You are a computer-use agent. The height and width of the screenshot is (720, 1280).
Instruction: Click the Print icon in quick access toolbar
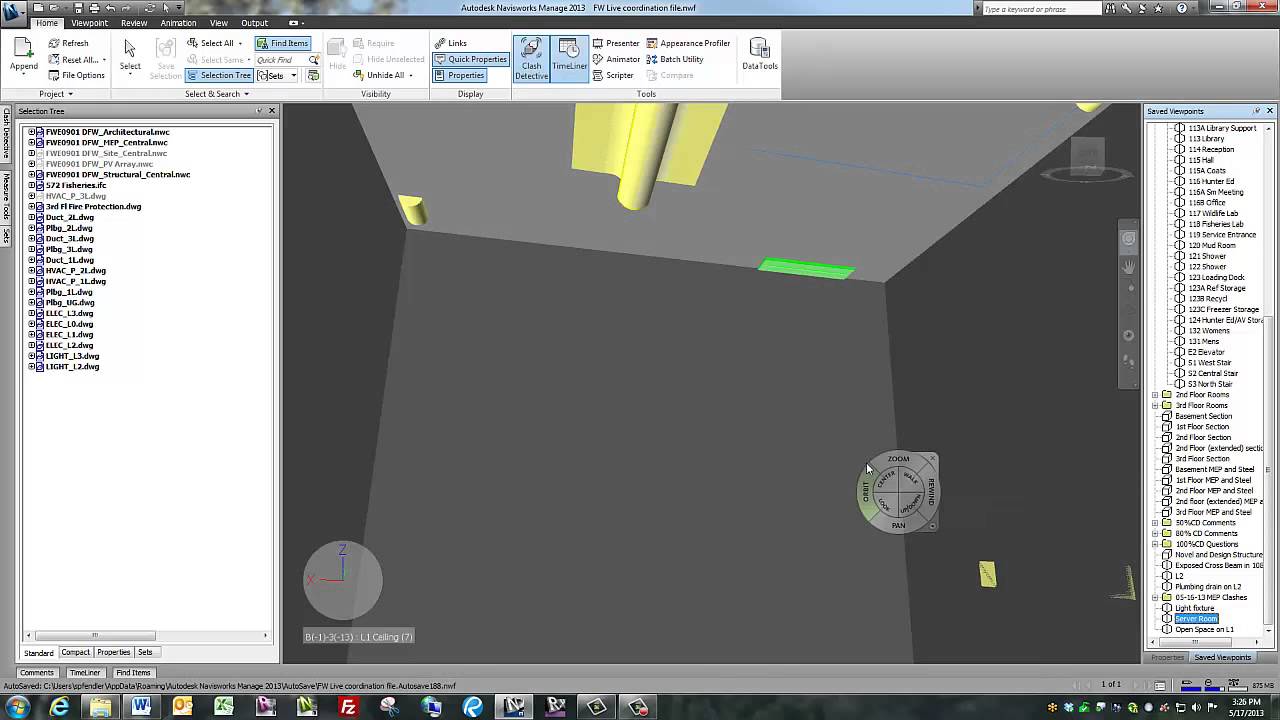tap(94, 8)
